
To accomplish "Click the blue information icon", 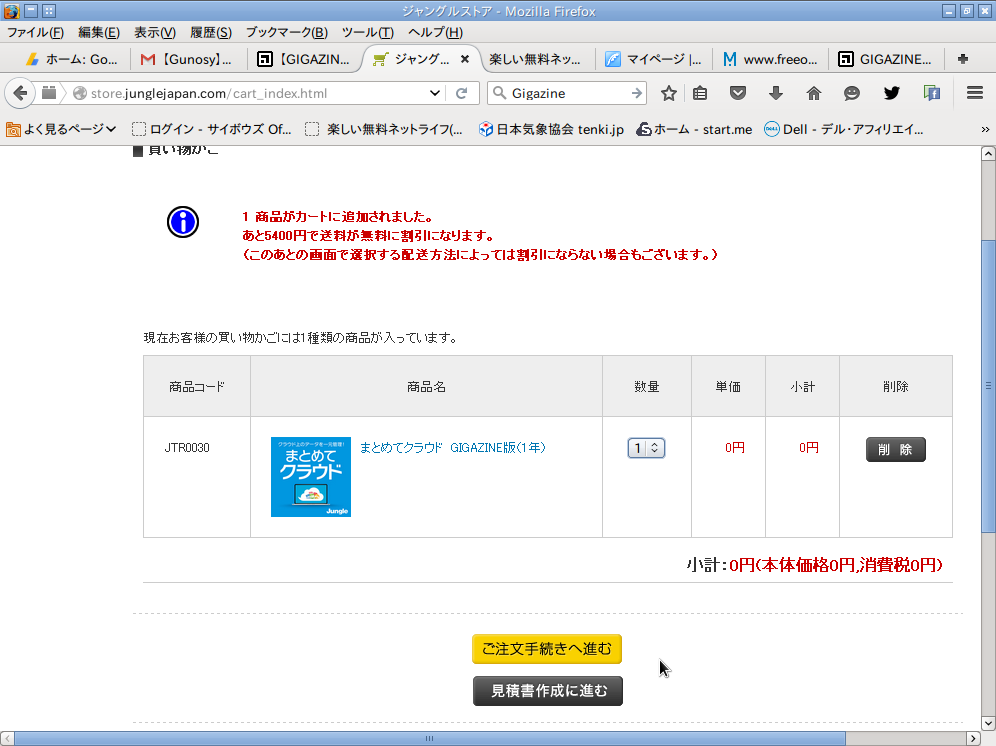I will (183, 222).
